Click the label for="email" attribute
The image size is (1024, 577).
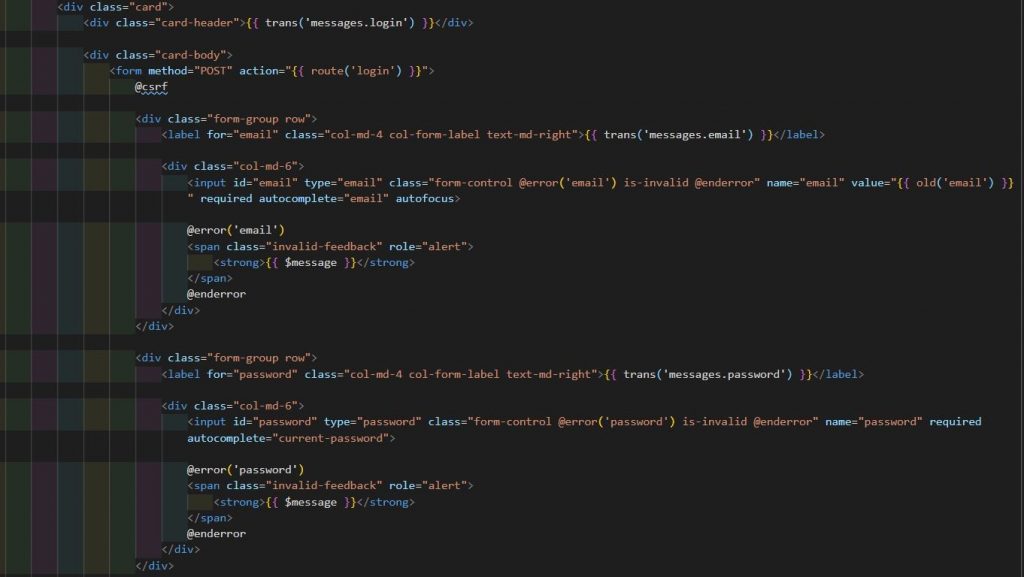tap(242, 134)
